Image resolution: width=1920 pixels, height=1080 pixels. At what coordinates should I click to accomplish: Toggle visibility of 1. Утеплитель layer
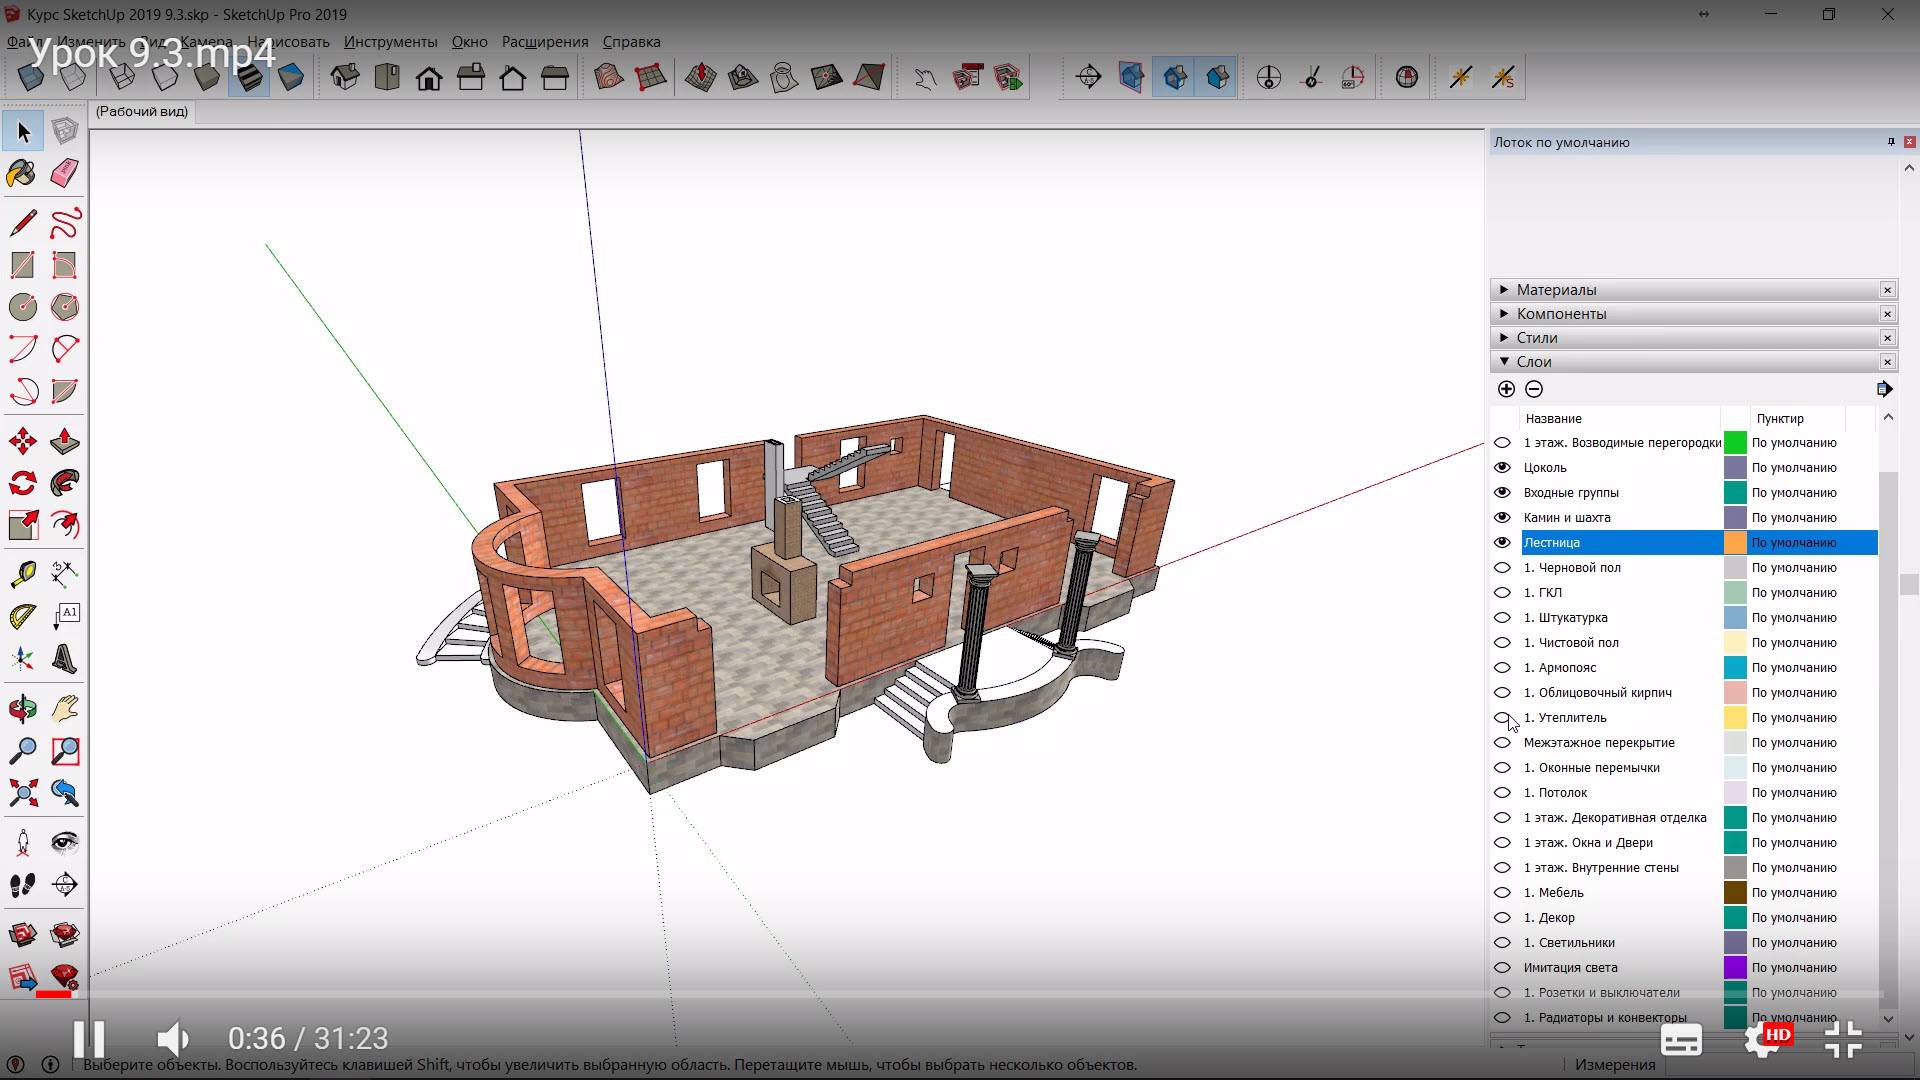click(x=1503, y=717)
